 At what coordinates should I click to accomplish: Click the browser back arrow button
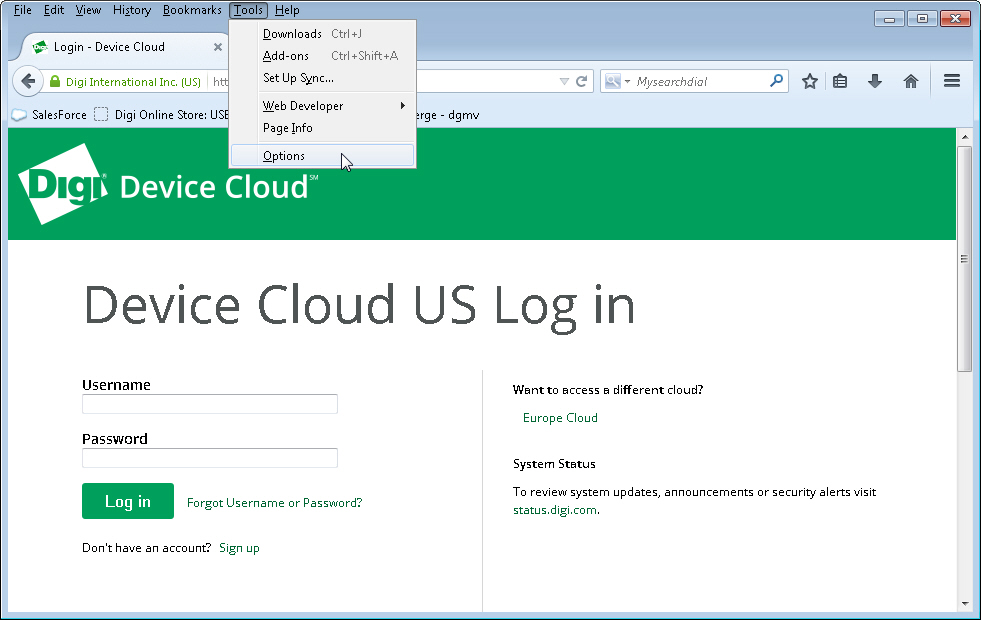29,82
